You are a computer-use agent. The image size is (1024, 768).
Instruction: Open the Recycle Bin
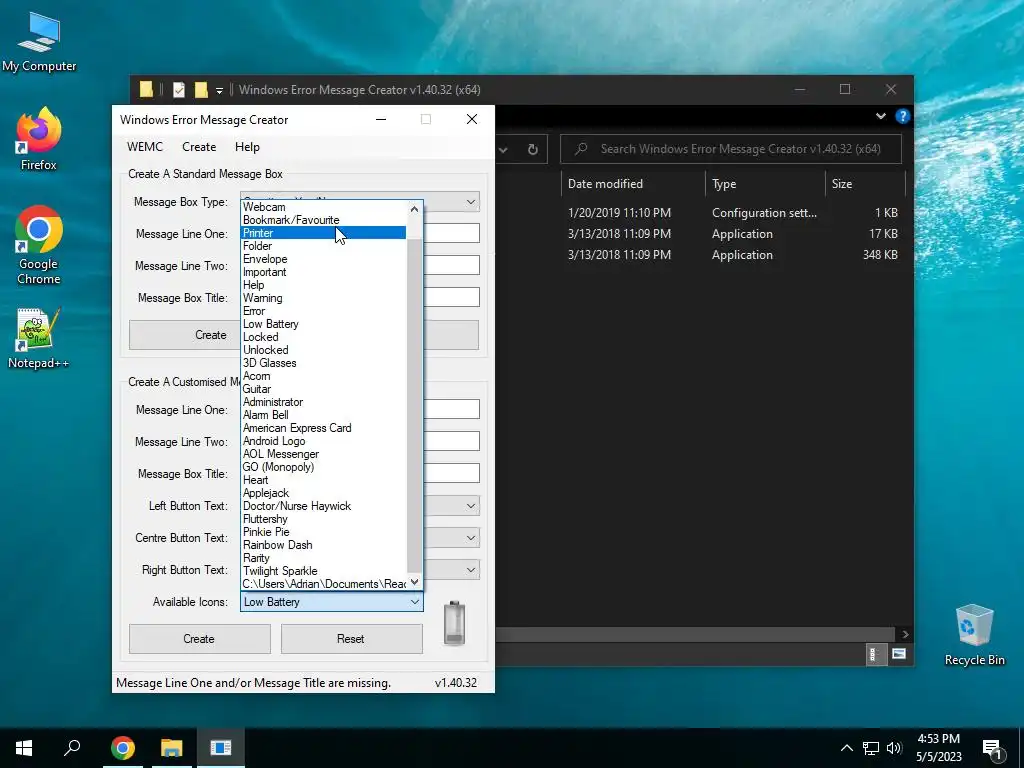(974, 635)
